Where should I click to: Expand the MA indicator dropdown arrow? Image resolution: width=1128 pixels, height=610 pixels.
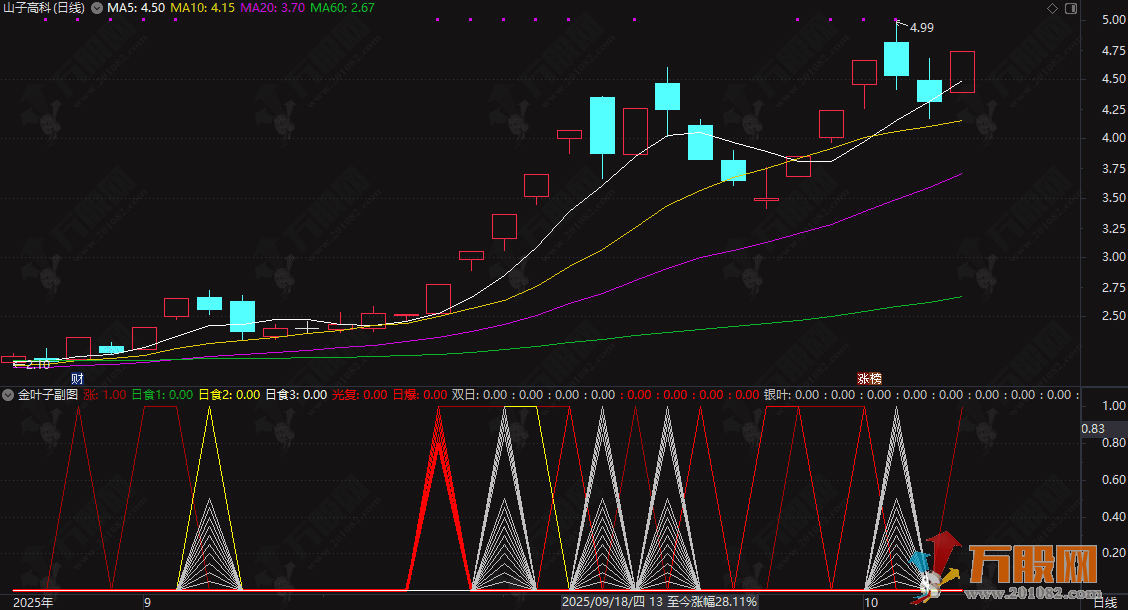pos(97,8)
